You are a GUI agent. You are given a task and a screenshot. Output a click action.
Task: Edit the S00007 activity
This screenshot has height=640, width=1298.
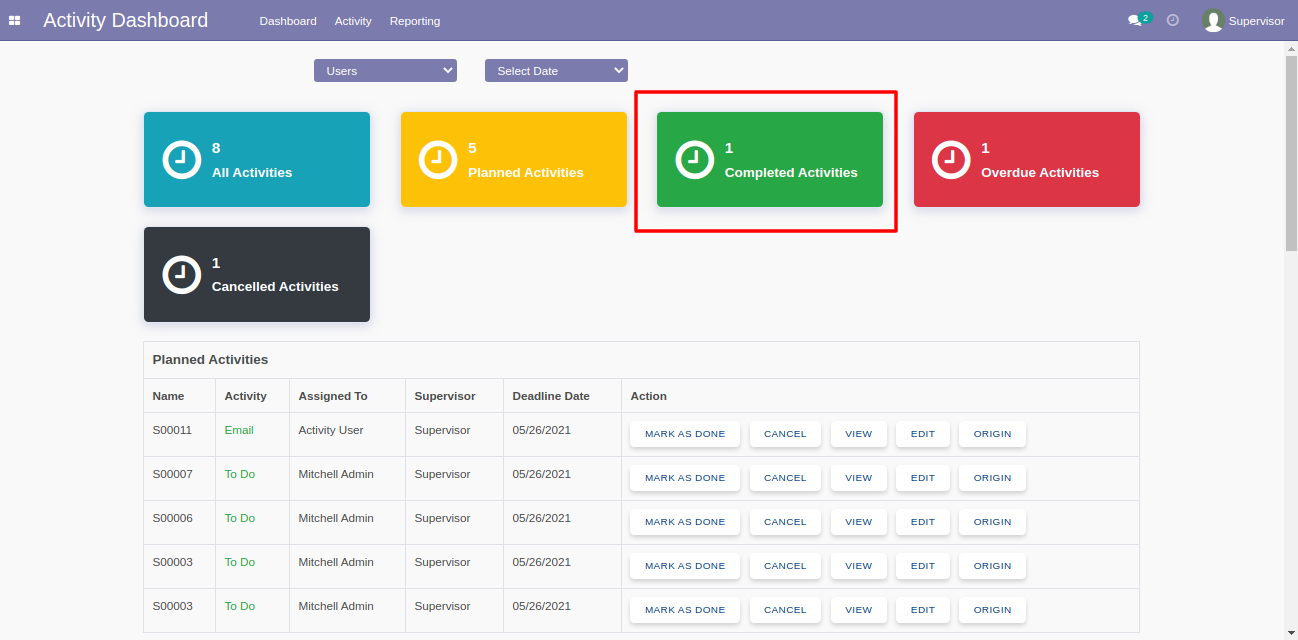point(923,478)
